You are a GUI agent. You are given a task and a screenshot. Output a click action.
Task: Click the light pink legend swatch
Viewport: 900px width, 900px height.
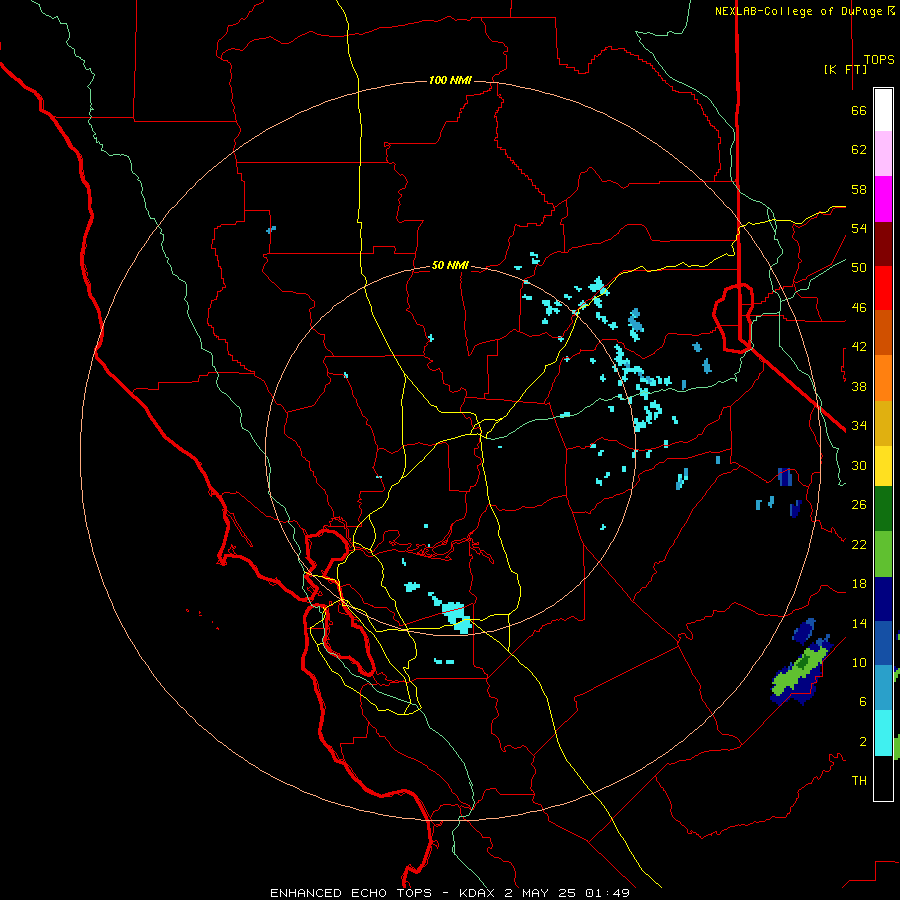coord(883,154)
